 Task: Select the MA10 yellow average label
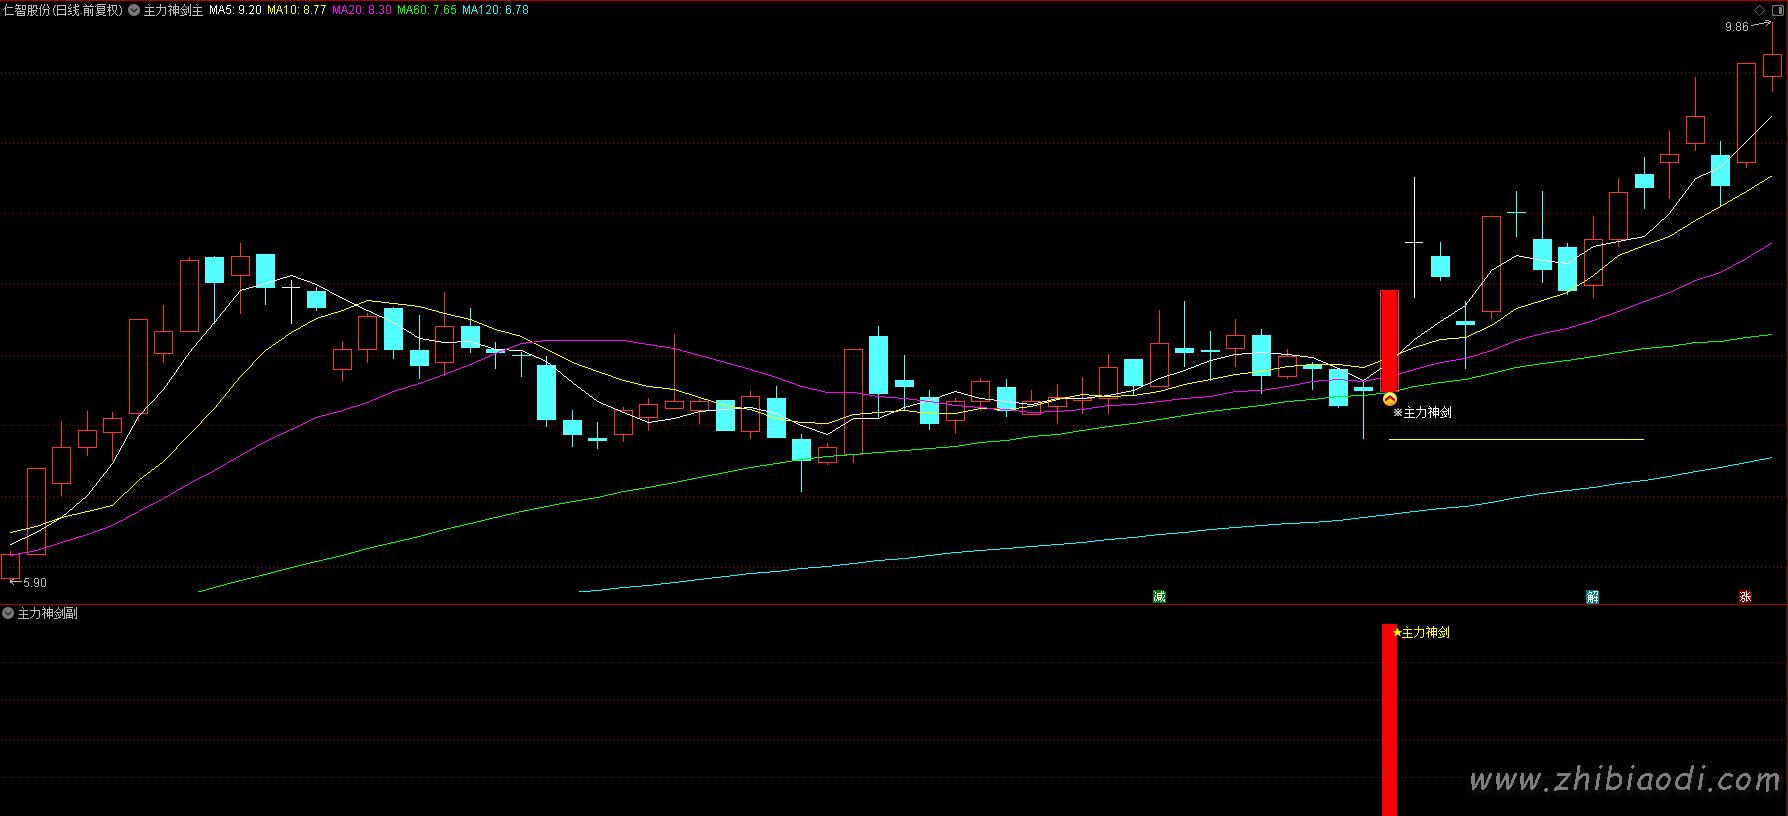pyautogui.click(x=296, y=10)
